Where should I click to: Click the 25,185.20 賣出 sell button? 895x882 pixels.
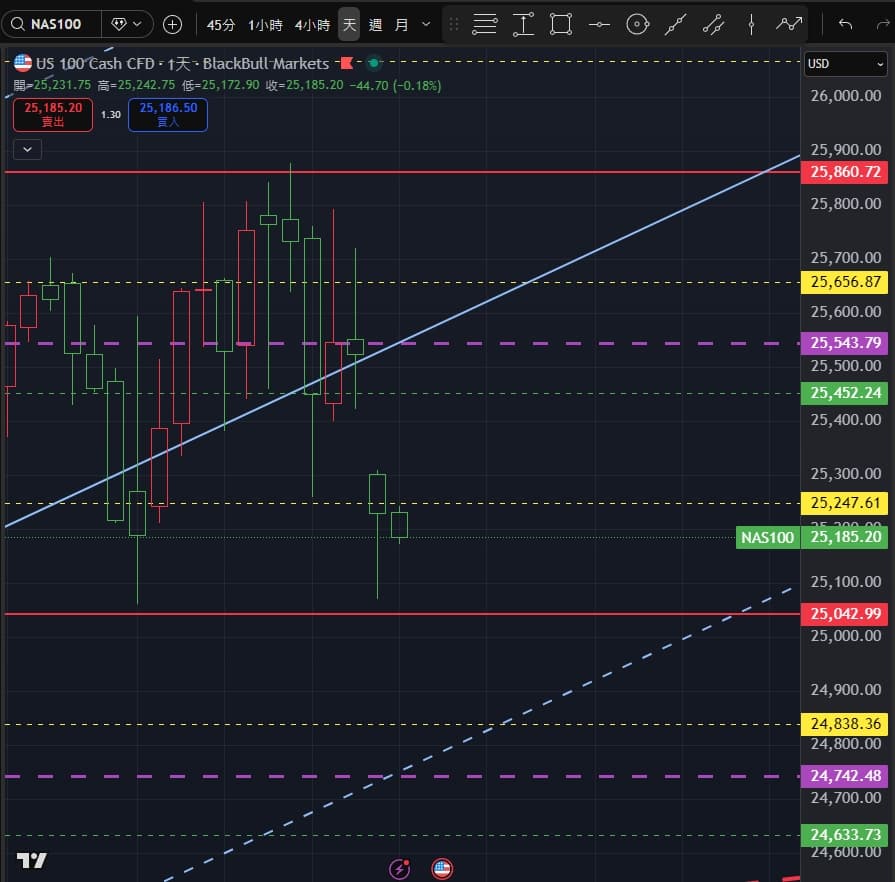53,115
